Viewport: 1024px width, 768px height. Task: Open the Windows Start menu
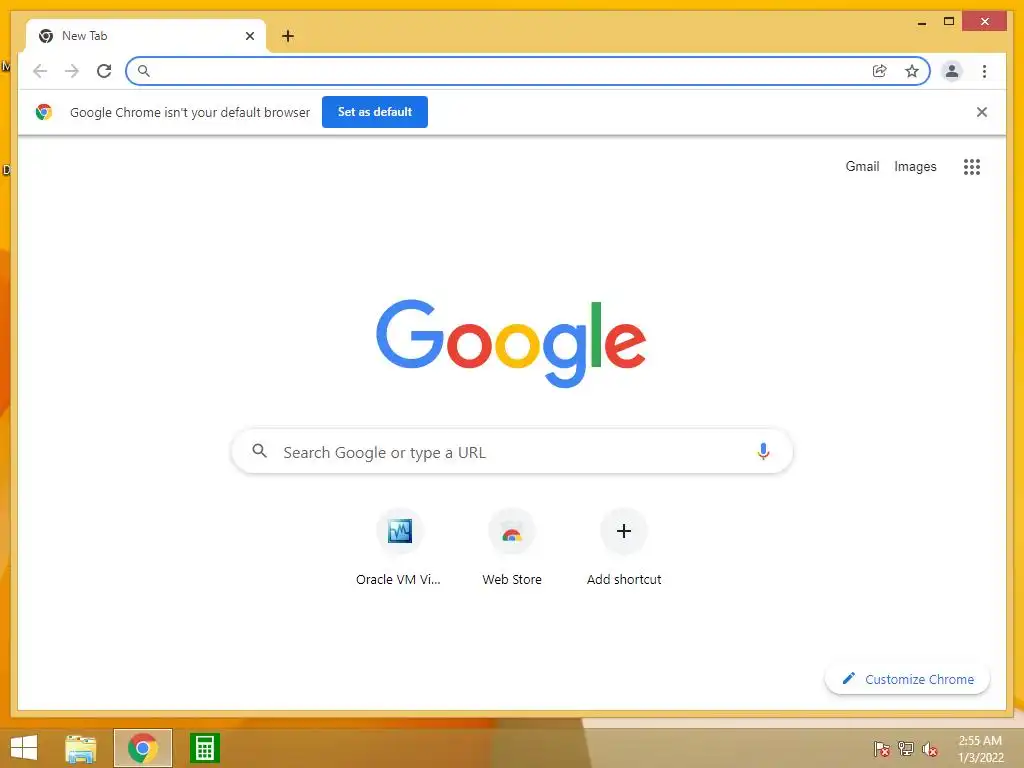[24, 748]
